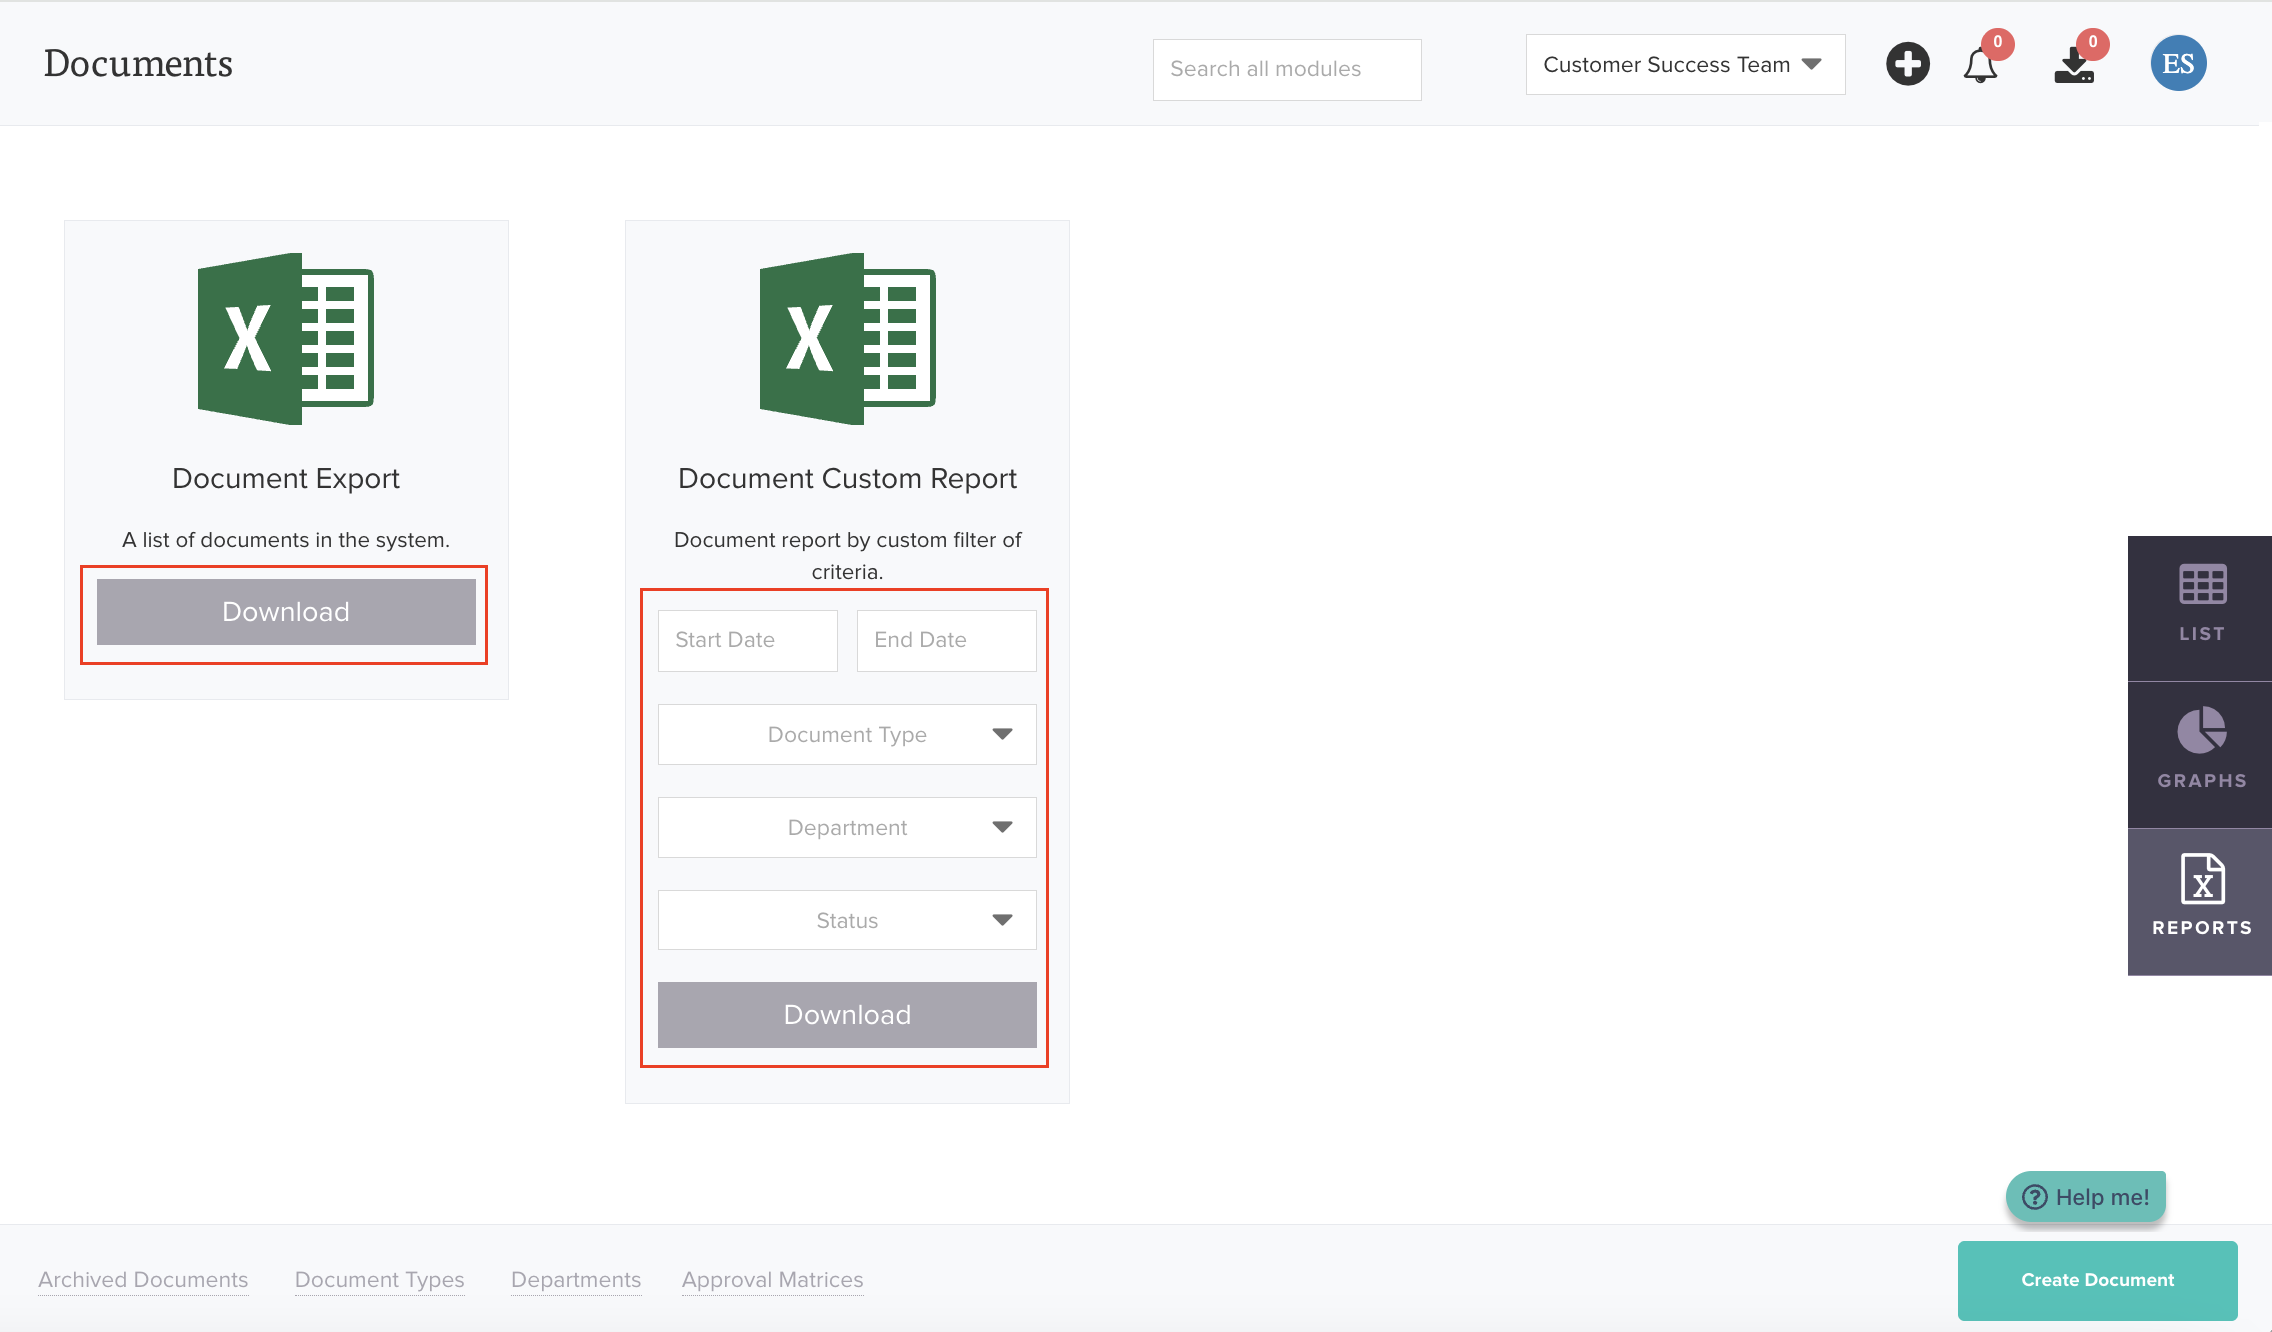Open the Archived Documents link
Screen dimensions: 2272x1332
tap(143, 1280)
